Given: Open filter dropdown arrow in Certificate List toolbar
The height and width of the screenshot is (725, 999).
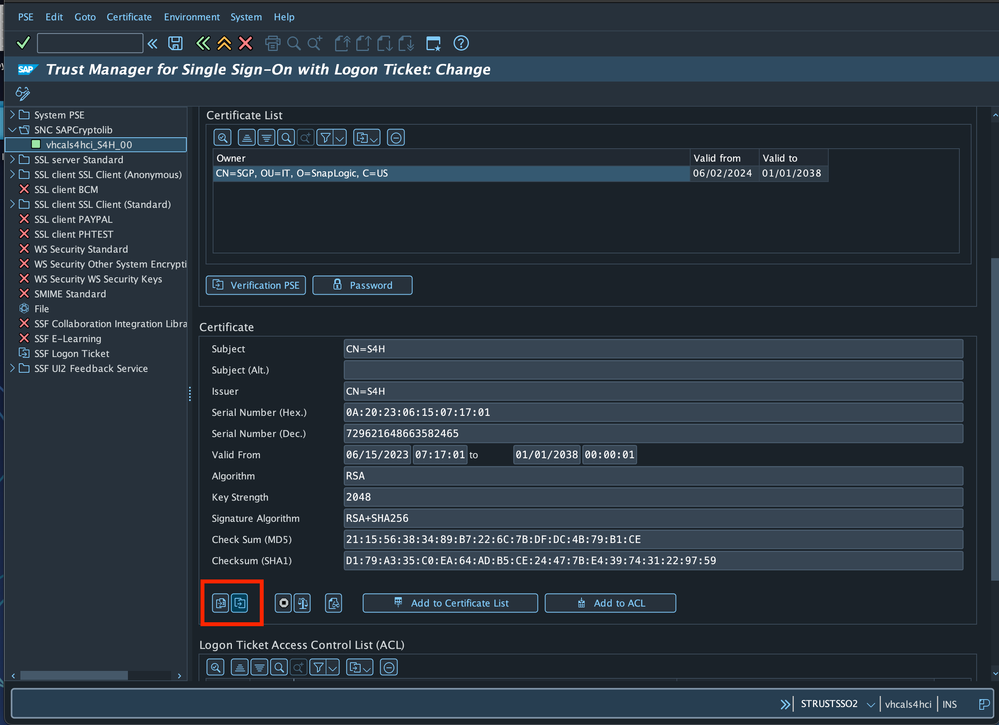Looking at the screenshot, I should point(340,138).
